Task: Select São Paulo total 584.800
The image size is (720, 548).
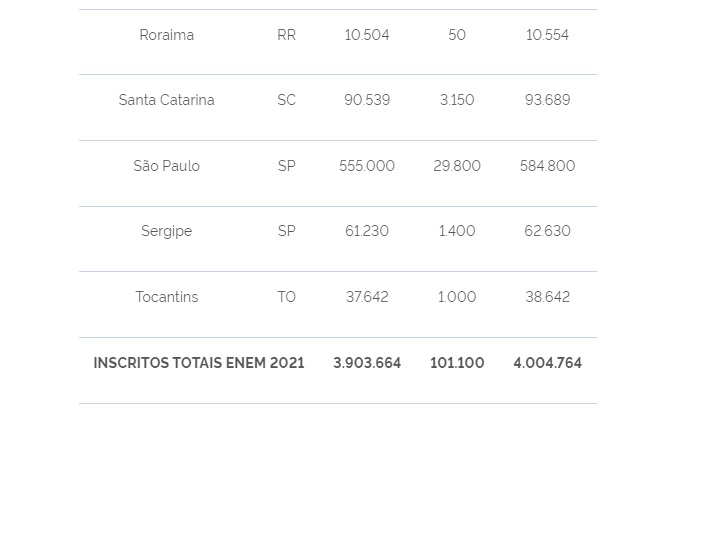Action: pyautogui.click(x=547, y=166)
